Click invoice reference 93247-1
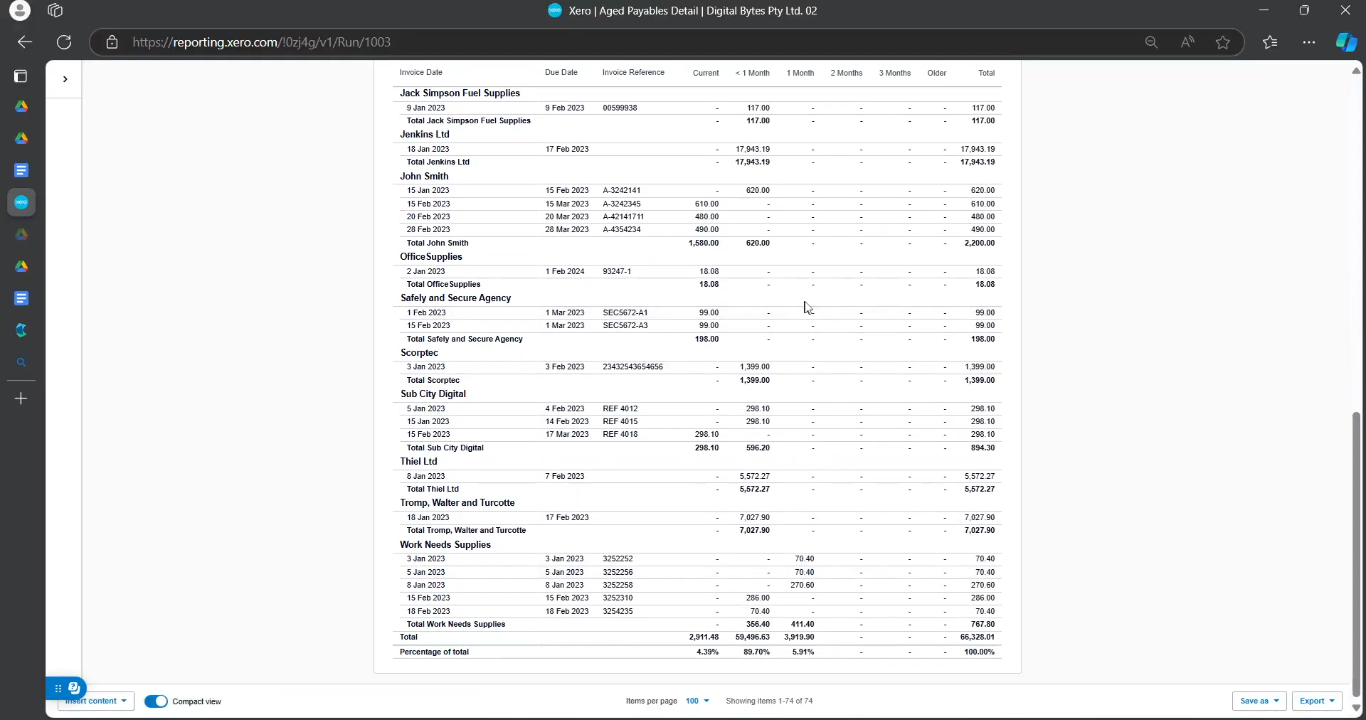The height and width of the screenshot is (720, 1366). point(617,271)
